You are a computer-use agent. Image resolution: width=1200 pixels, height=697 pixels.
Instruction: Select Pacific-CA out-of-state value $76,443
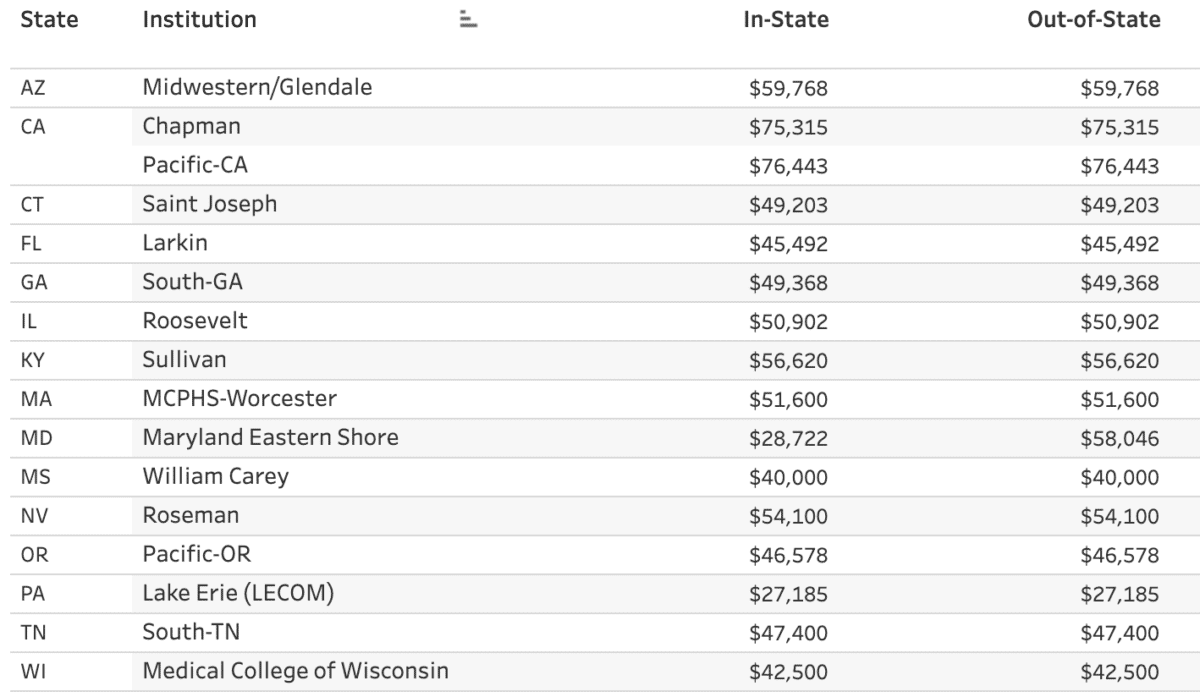pos(1119,167)
